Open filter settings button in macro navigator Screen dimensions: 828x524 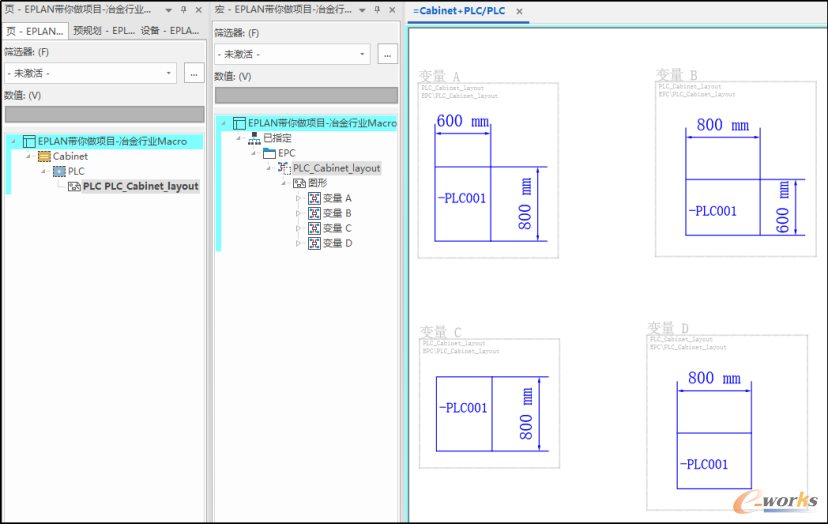pyautogui.click(x=388, y=54)
